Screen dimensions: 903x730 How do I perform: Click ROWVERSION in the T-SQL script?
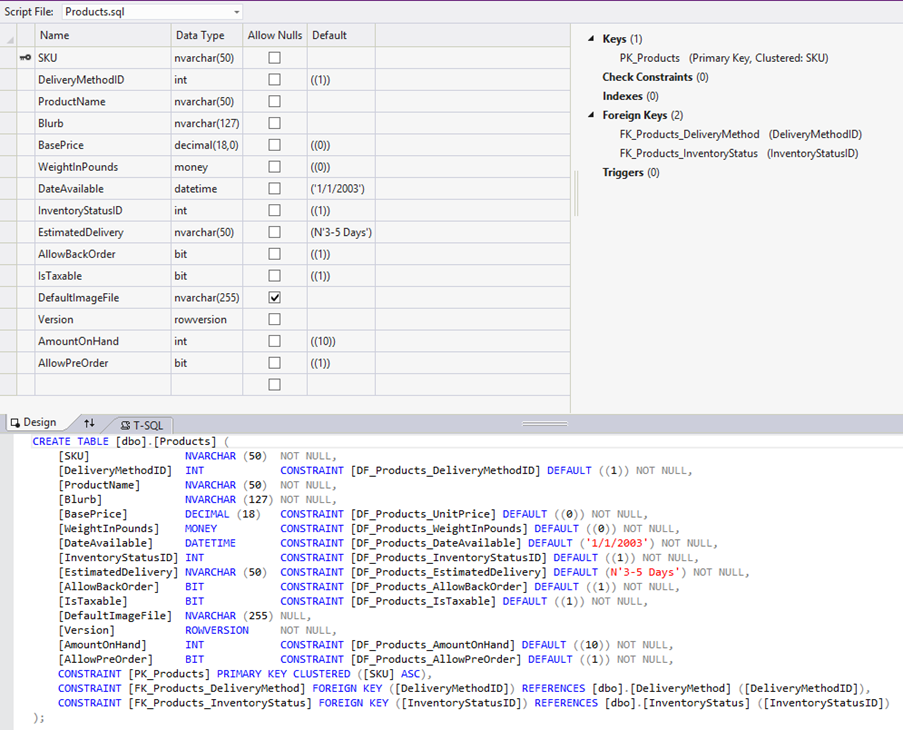[x=217, y=630]
